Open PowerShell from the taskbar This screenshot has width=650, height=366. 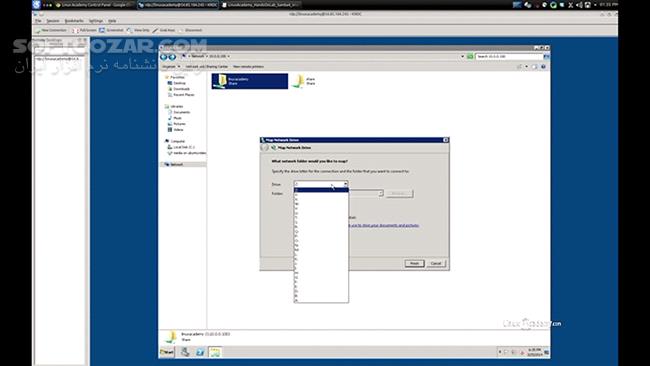coord(200,352)
